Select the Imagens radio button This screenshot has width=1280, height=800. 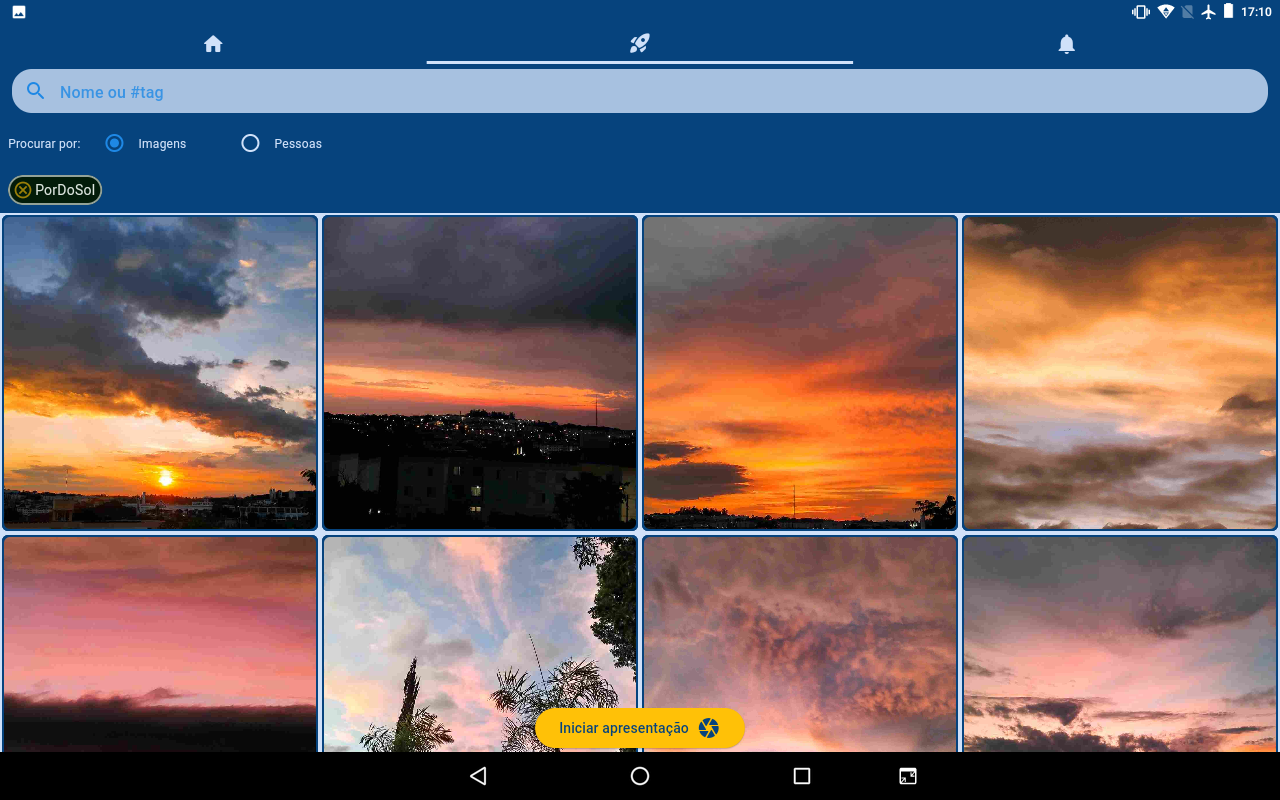(x=114, y=143)
